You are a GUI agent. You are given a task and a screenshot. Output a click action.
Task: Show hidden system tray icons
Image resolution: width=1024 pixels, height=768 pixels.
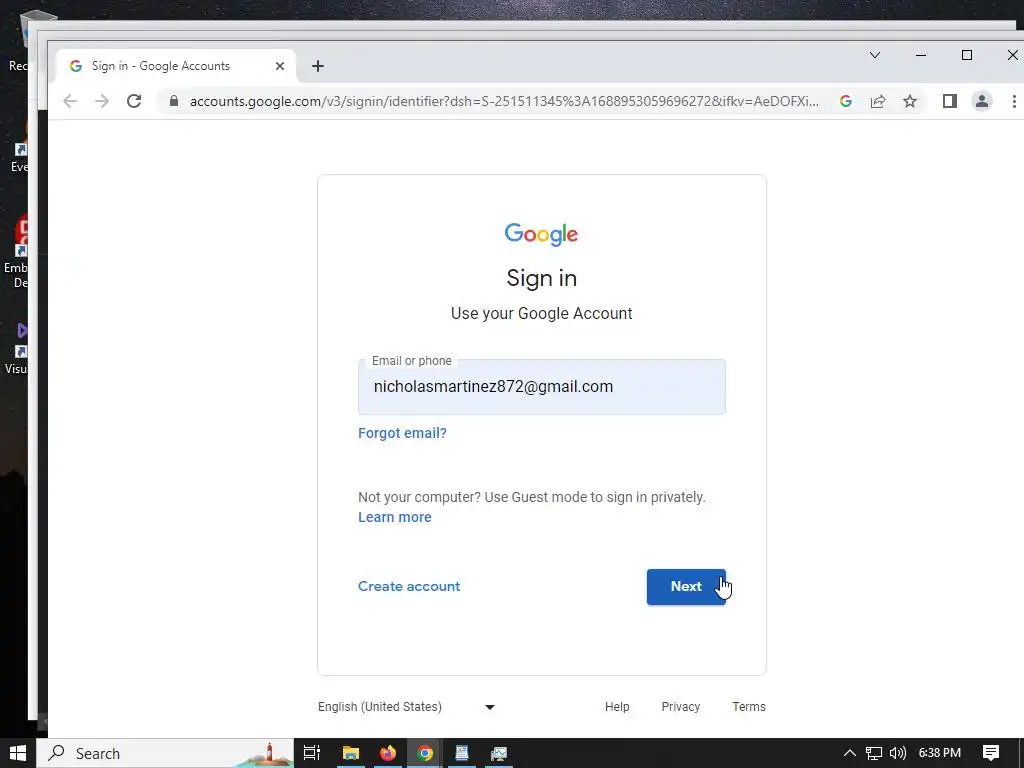(850, 753)
